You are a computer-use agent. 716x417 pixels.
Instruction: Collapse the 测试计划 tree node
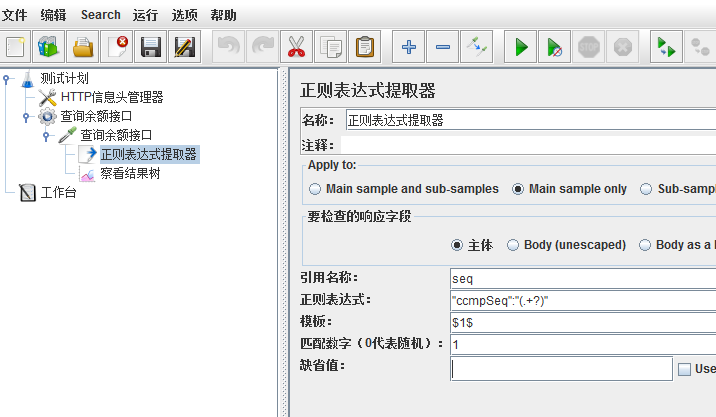[7, 79]
